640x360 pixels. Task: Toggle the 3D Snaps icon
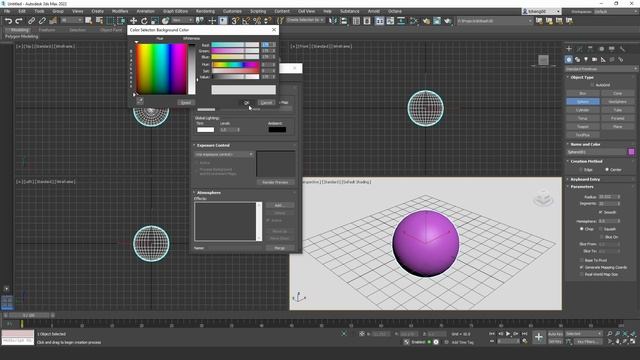(235, 20)
